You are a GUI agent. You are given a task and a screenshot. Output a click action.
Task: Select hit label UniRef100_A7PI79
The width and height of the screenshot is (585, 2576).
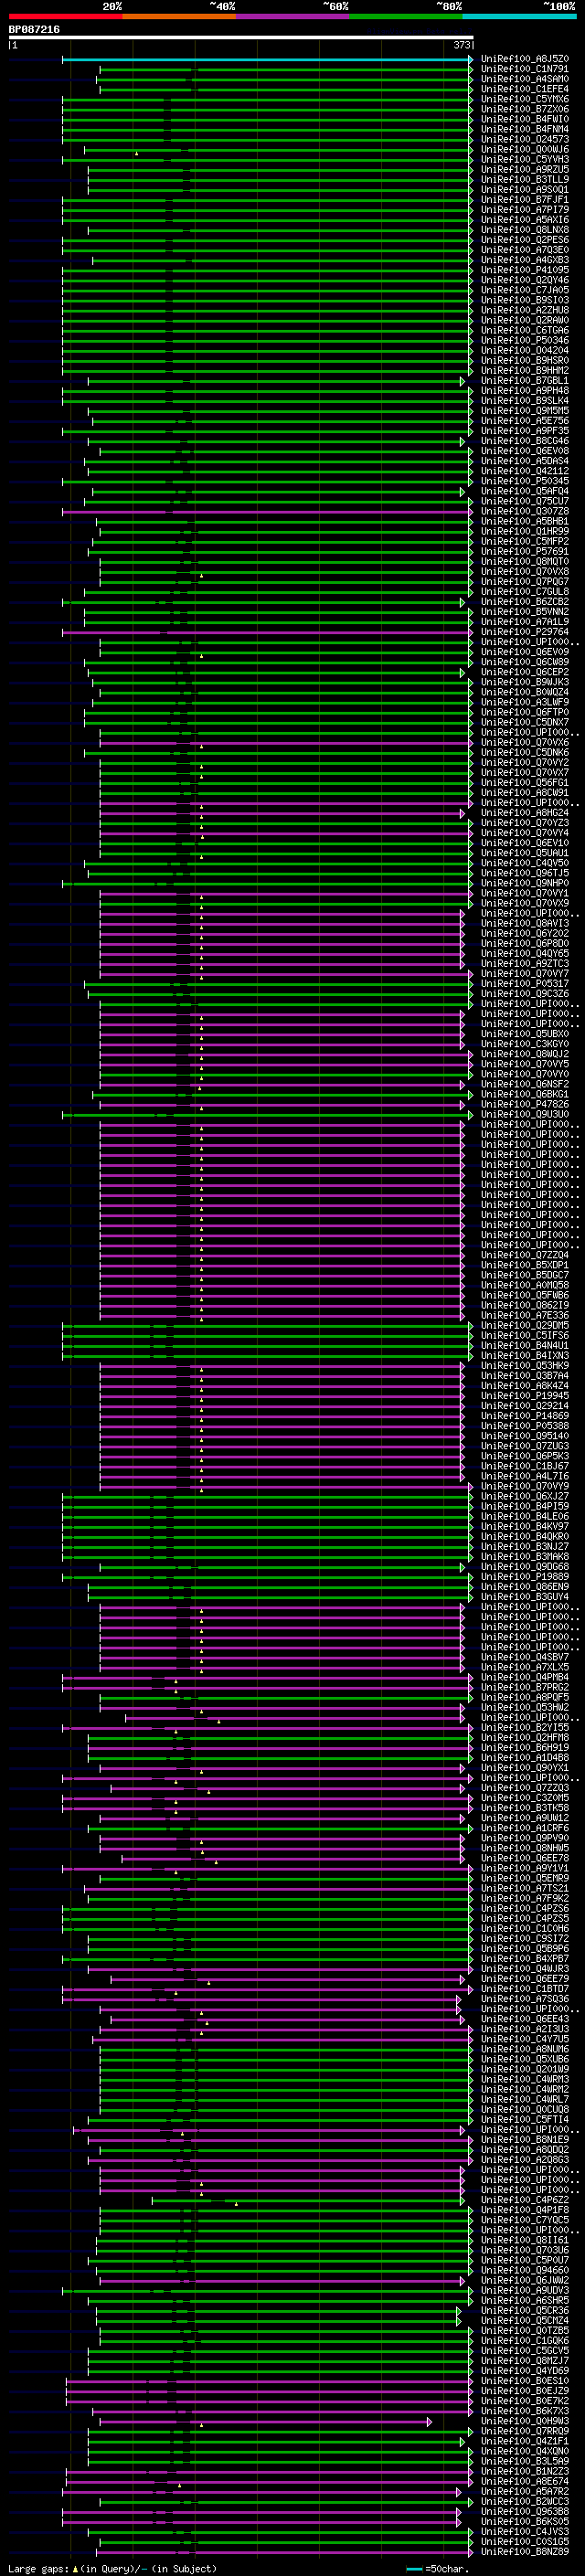coord(525,210)
